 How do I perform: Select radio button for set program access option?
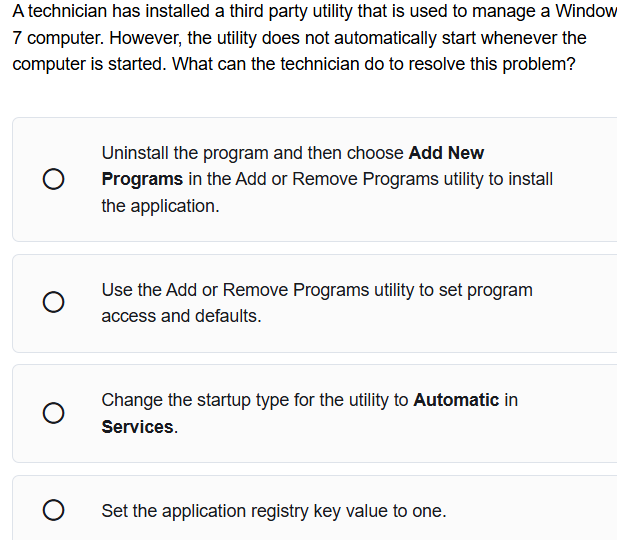[x=54, y=302]
